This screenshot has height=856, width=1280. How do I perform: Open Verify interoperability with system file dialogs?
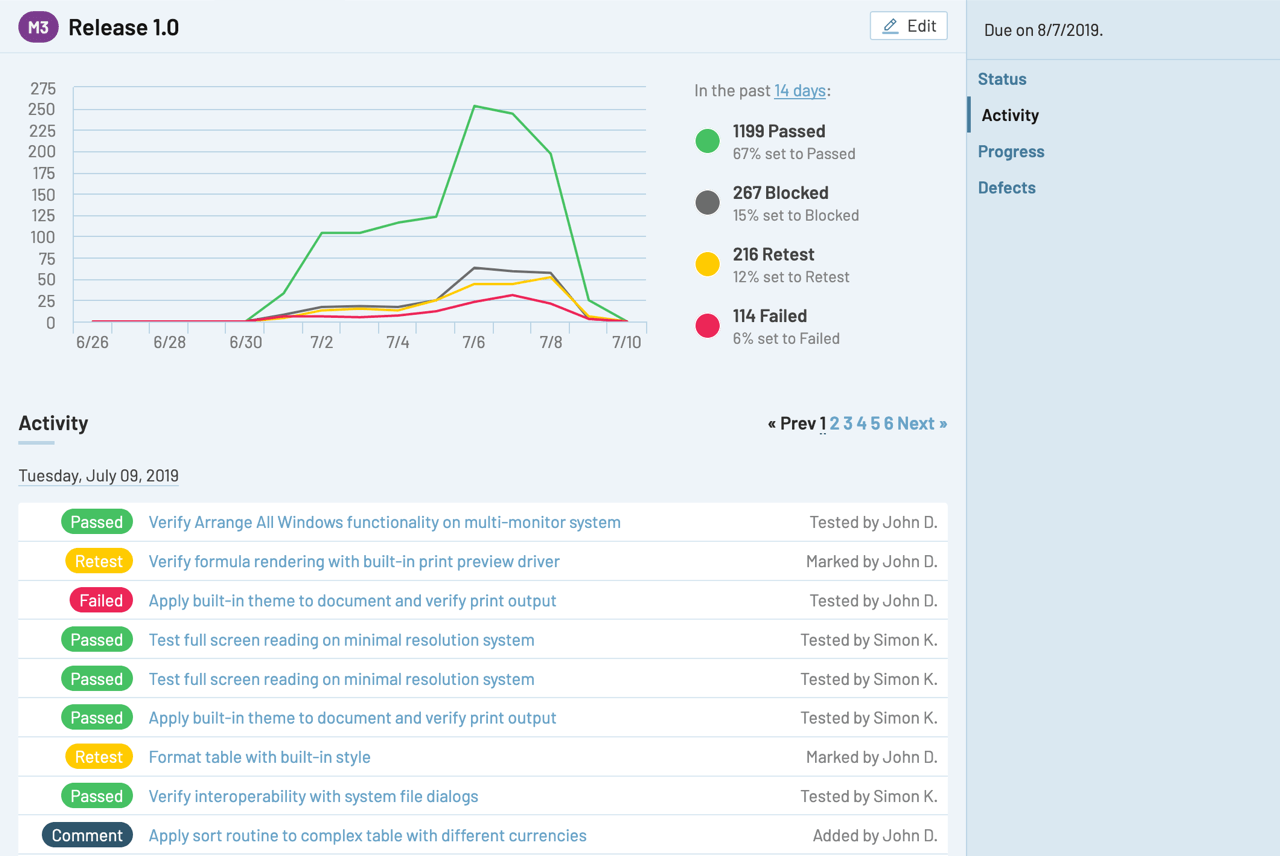(x=314, y=796)
